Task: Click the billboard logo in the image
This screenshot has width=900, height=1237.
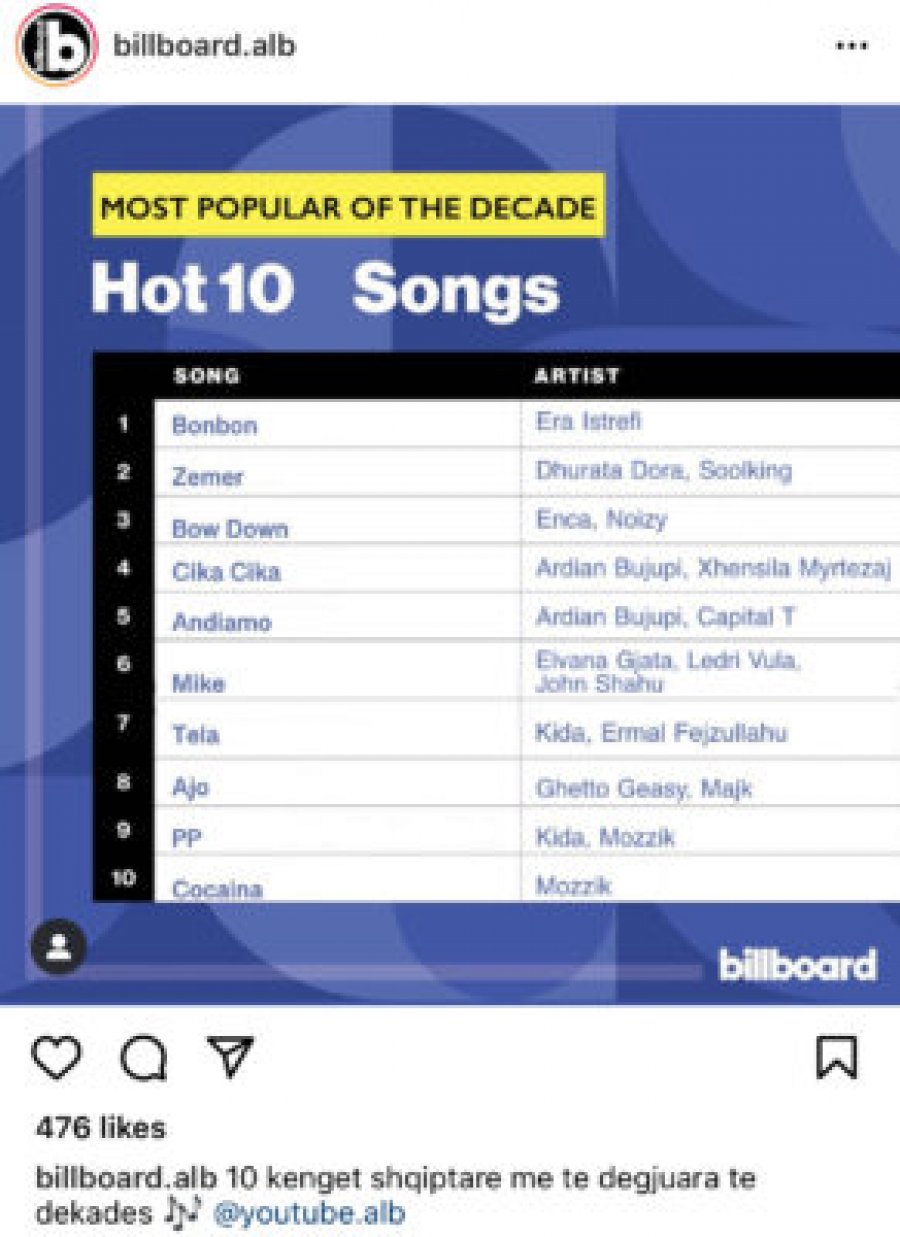Action: pos(797,965)
